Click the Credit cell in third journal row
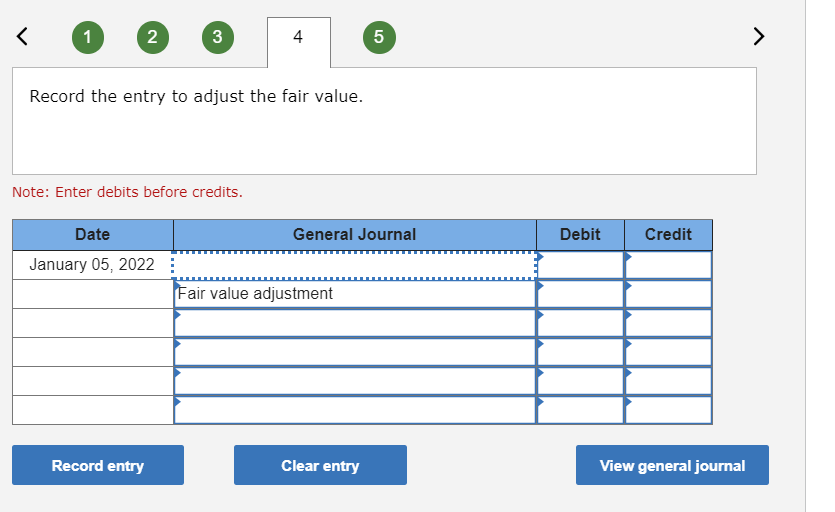The height and width of the screenshot is (512, 835). [668, 323]
